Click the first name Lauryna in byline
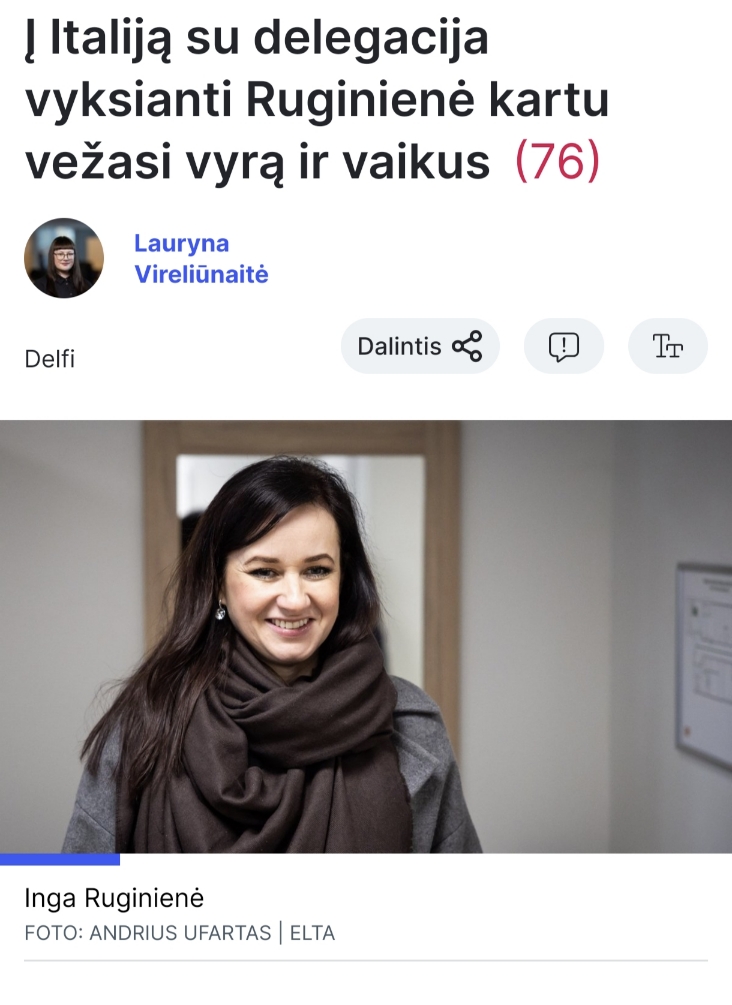This screenshot has width=732, height=1005. (181, 244)
